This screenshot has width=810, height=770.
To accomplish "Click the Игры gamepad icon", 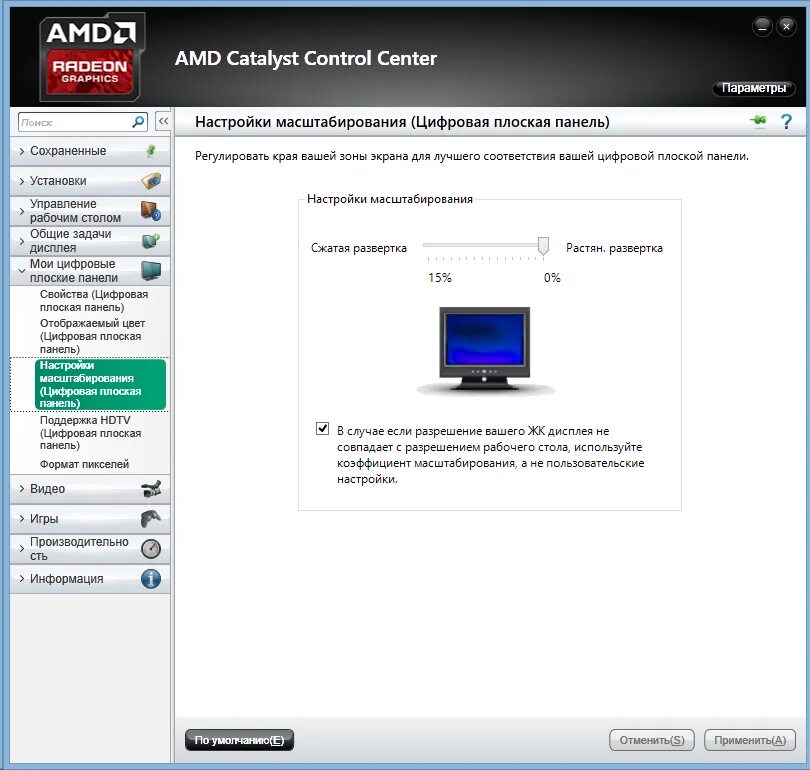I will click(151, 518).
